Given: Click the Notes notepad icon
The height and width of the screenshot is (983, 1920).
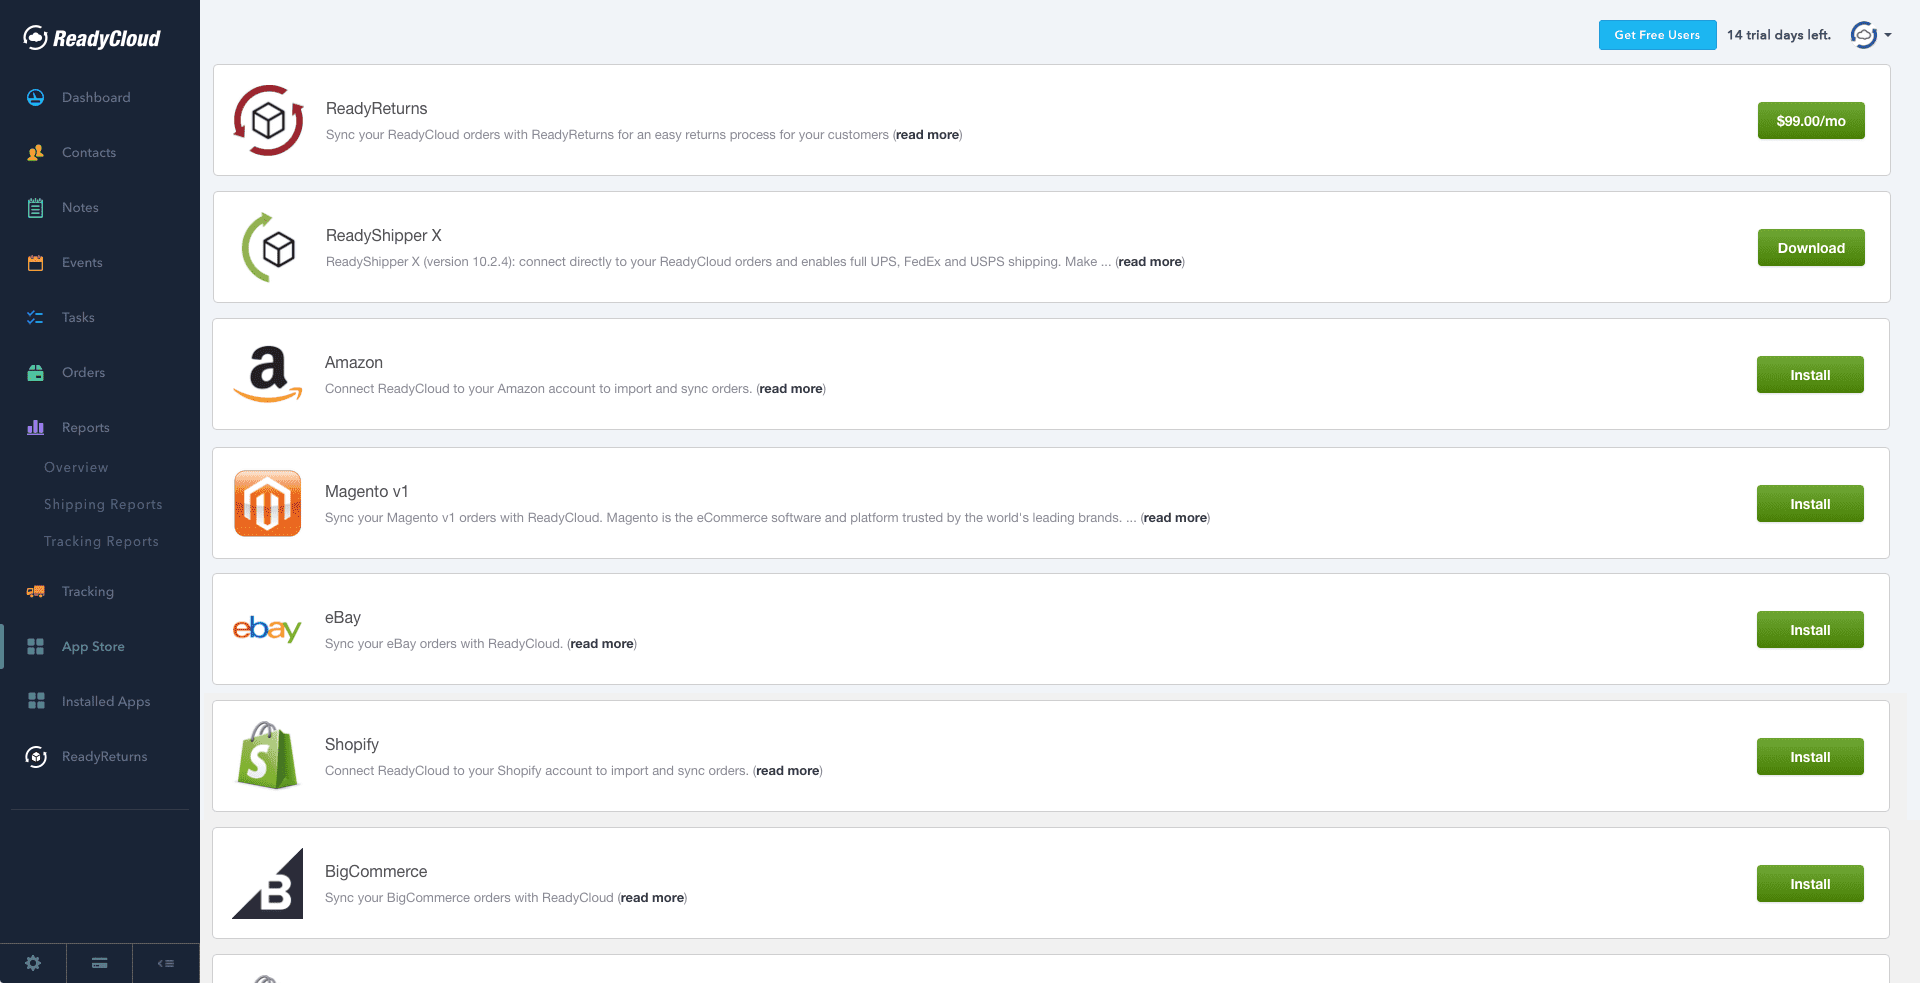Looking at the screenshot, I should click(35, 207).
